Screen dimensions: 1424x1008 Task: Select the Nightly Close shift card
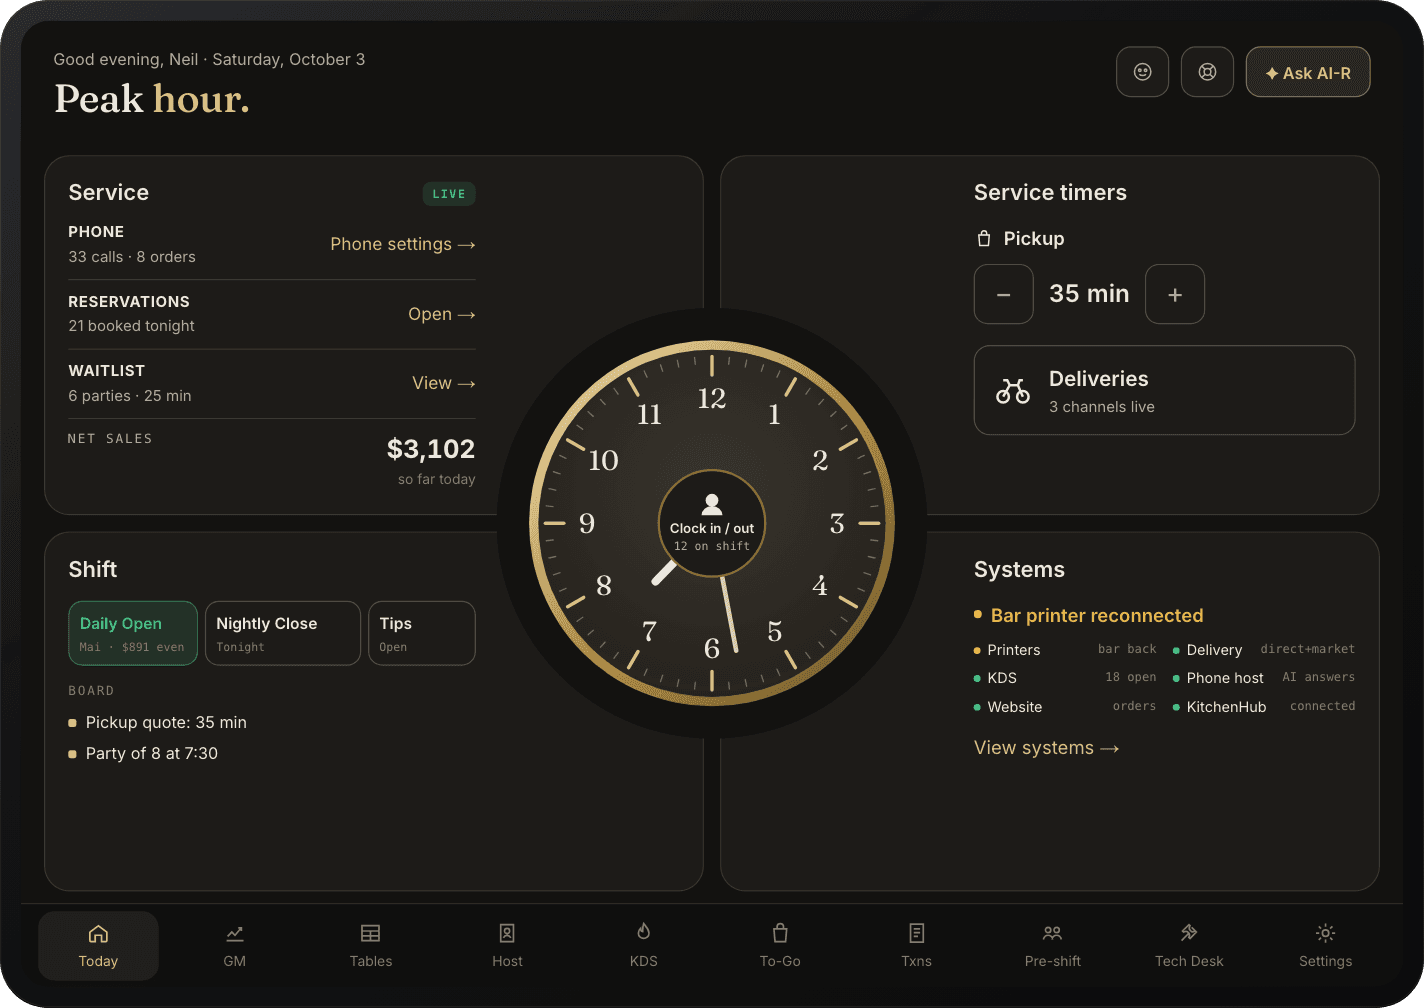click(283, 633)
